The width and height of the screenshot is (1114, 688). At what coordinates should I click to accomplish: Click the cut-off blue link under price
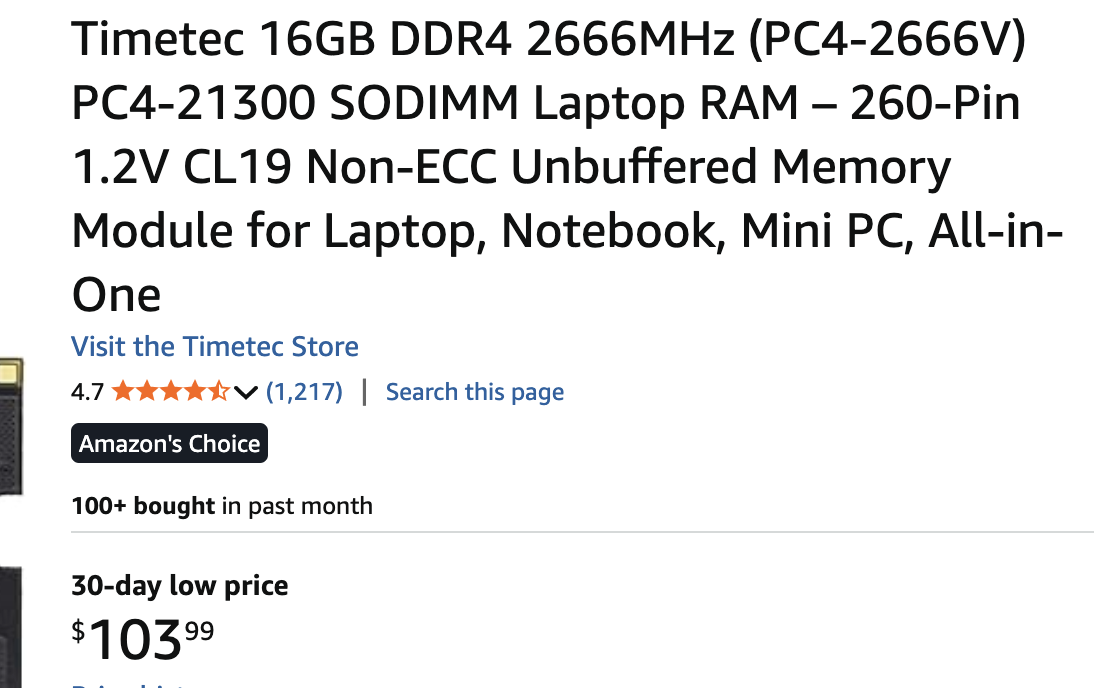[120, 685]
